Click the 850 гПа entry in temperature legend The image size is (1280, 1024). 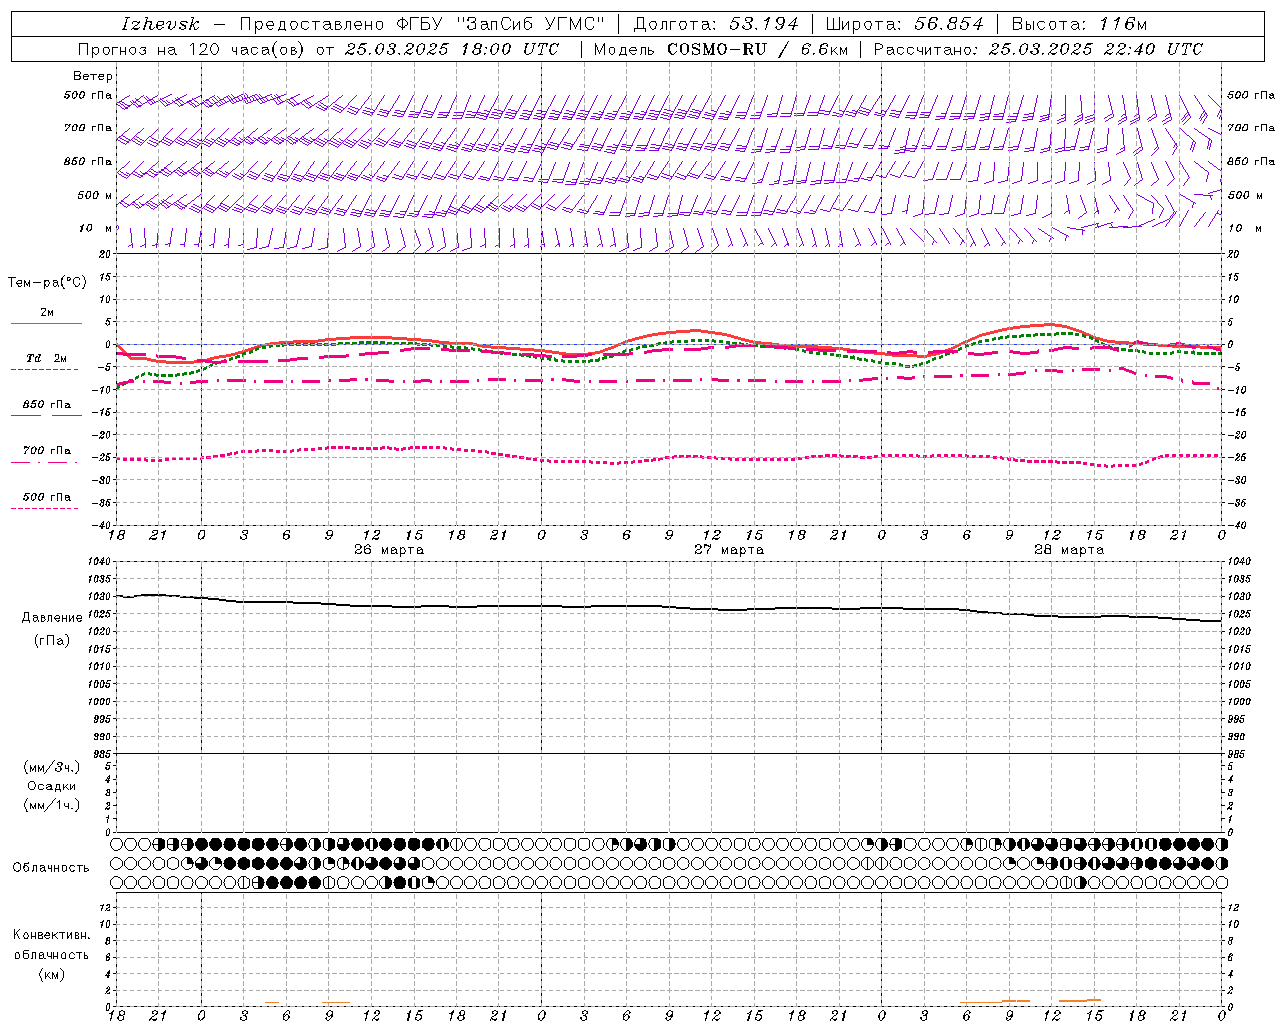click(x=46, y=405)
